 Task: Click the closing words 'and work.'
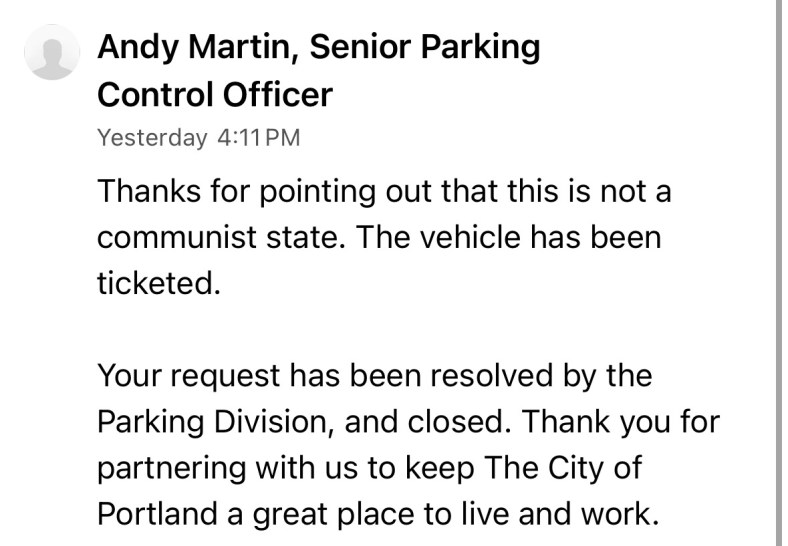click(588, 514)
